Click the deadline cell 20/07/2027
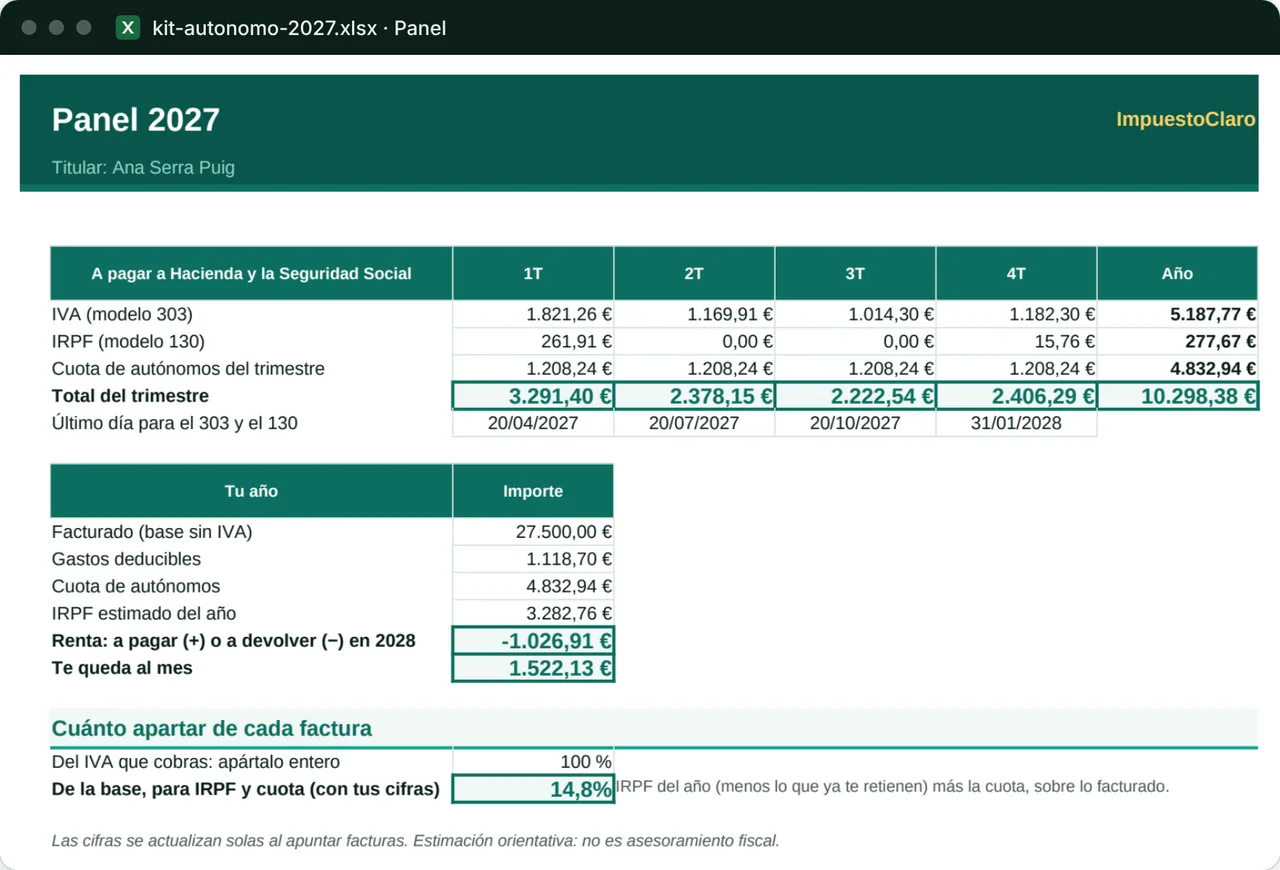The width and height of the screenshot is (1280, 870). pos(694,423)
